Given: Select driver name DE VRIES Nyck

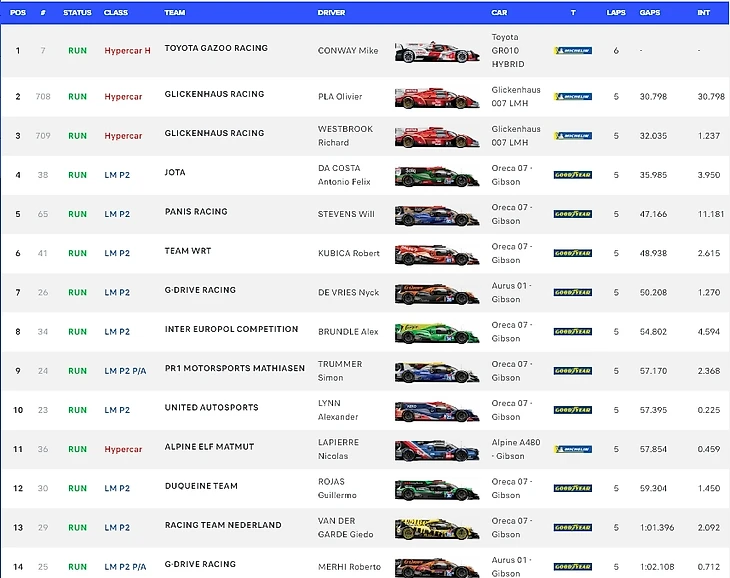Looking at the screenshot, I should pyautogui.click(x=348, y=293).
